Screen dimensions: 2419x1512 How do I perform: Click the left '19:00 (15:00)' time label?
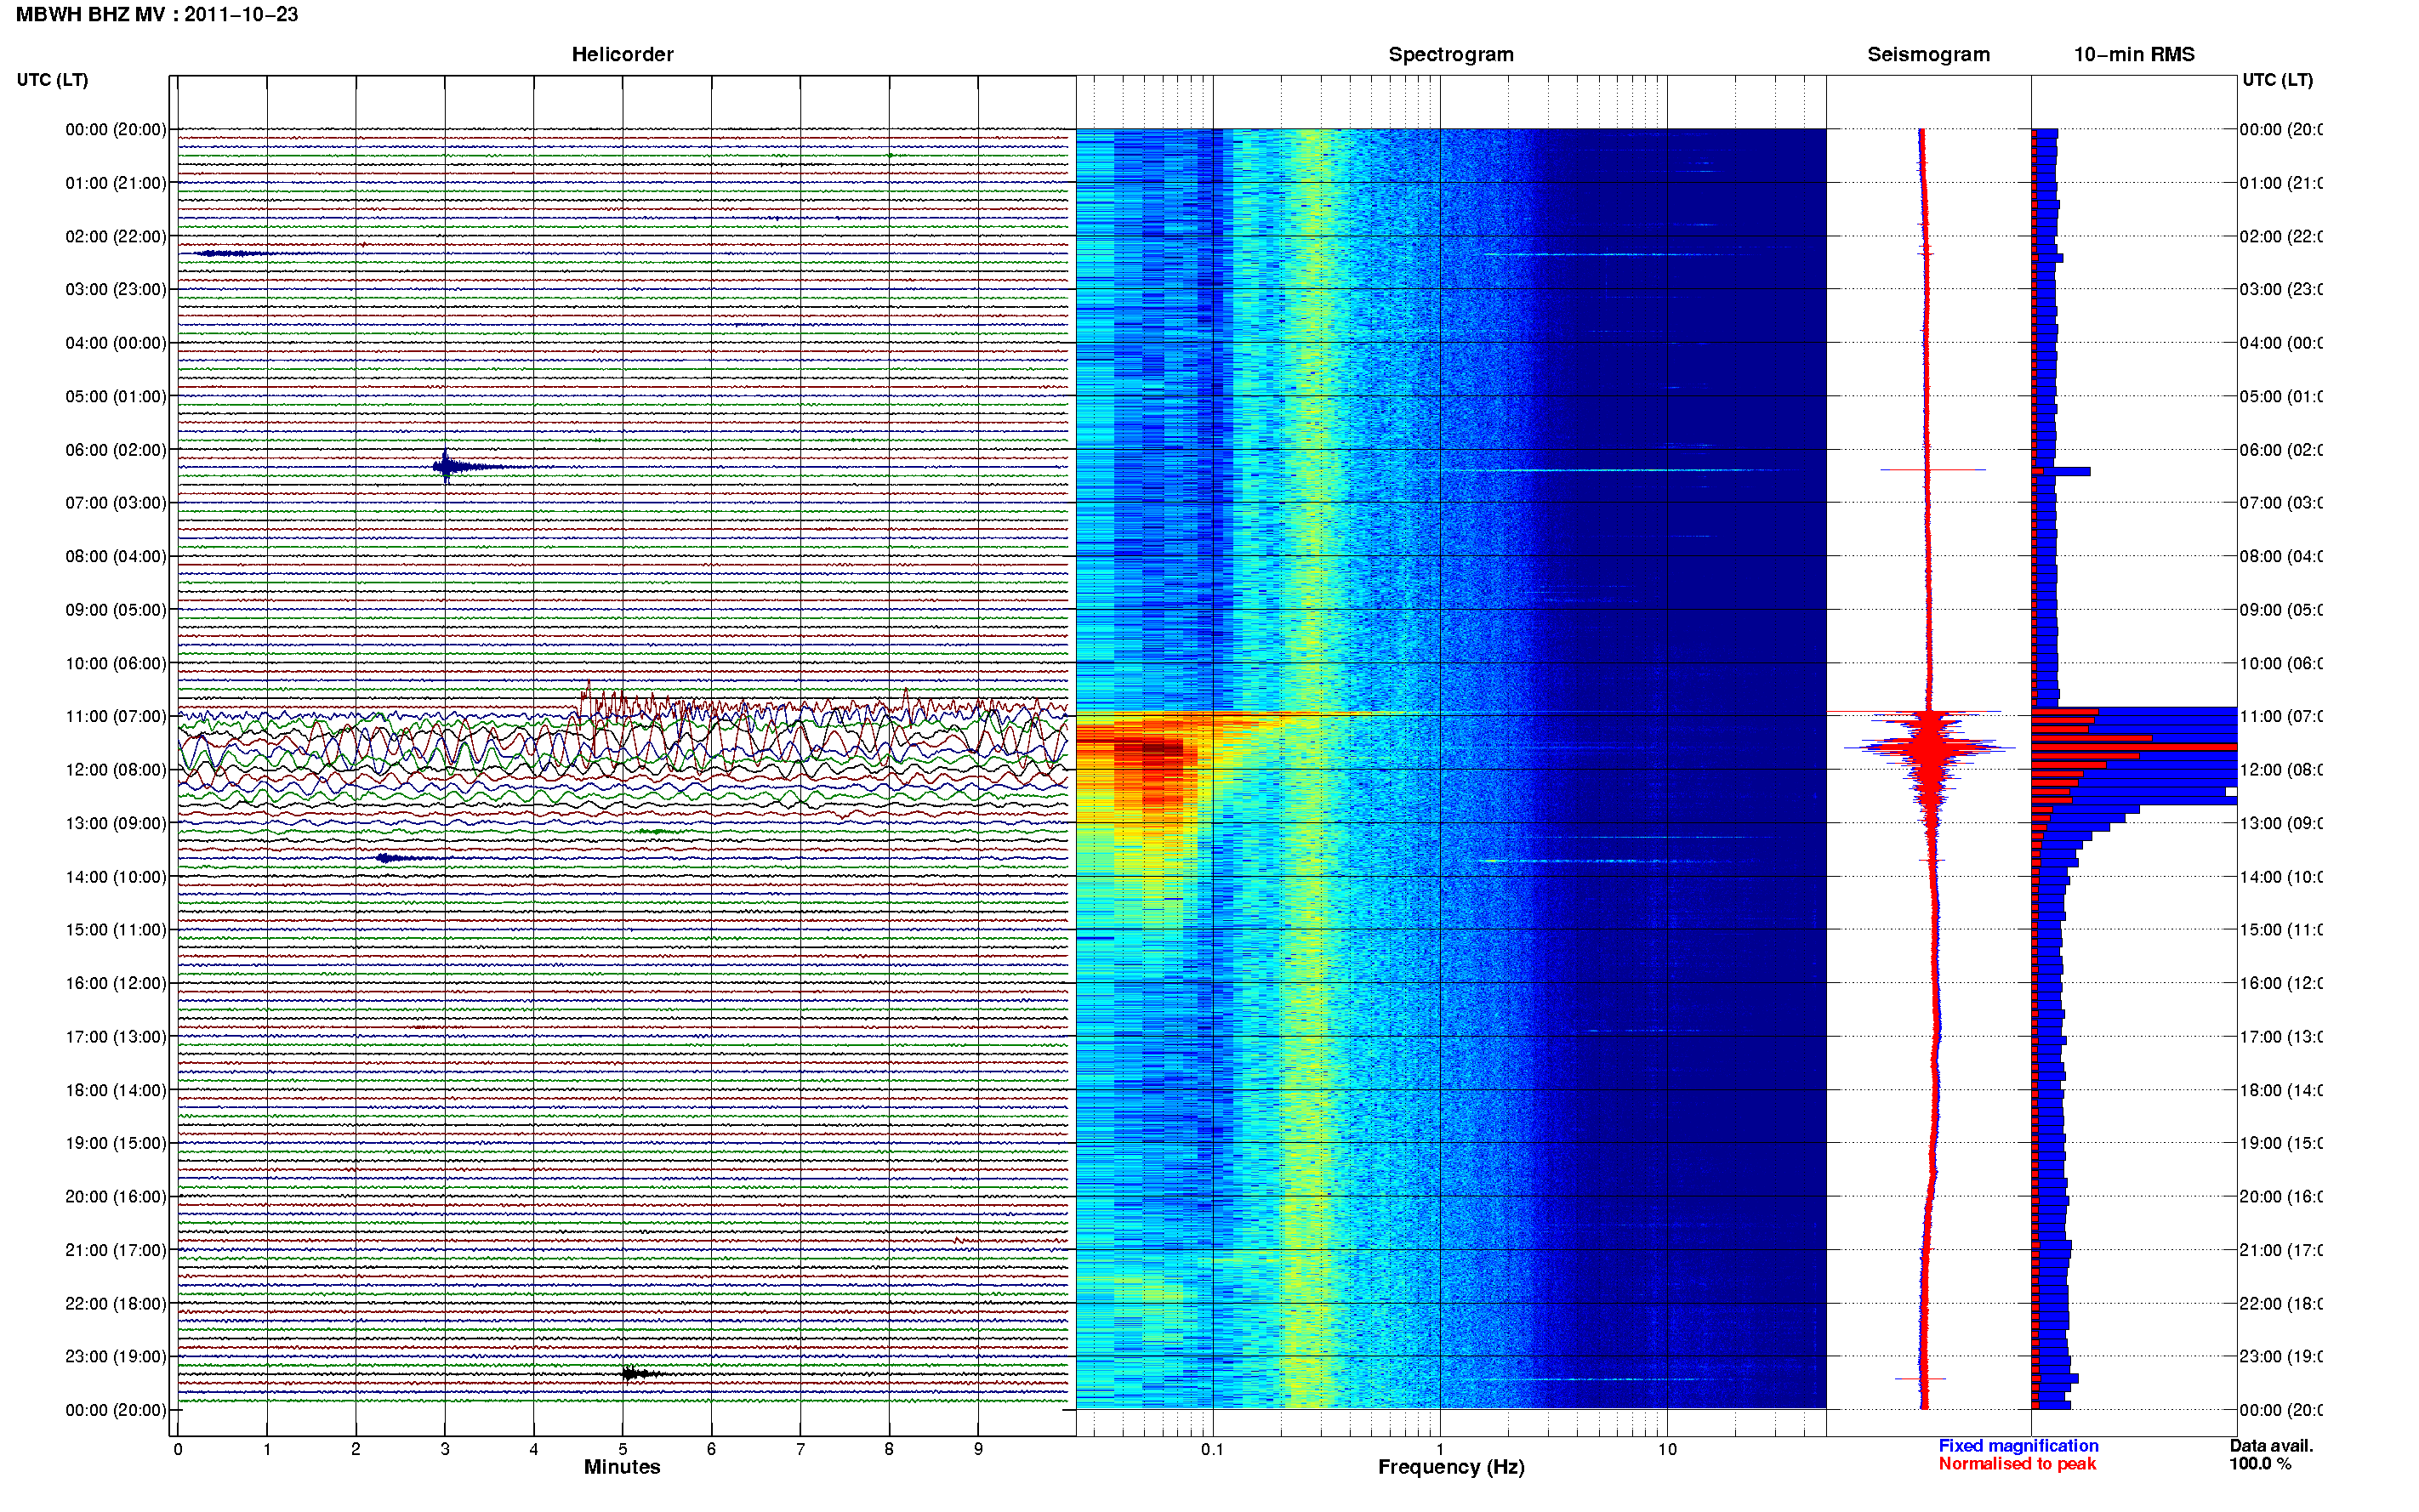(116, 1142)
